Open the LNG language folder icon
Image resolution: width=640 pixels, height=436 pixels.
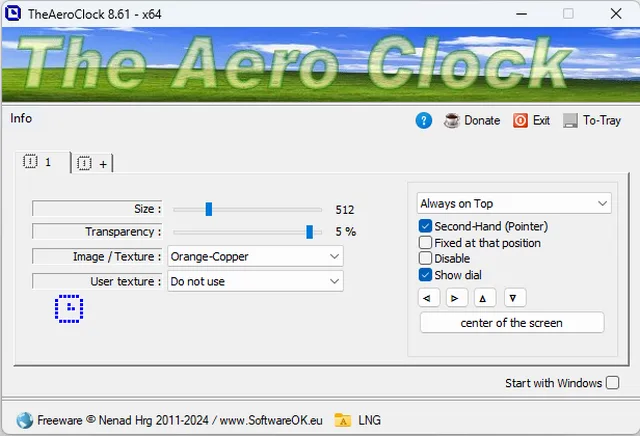click(342, 420)
